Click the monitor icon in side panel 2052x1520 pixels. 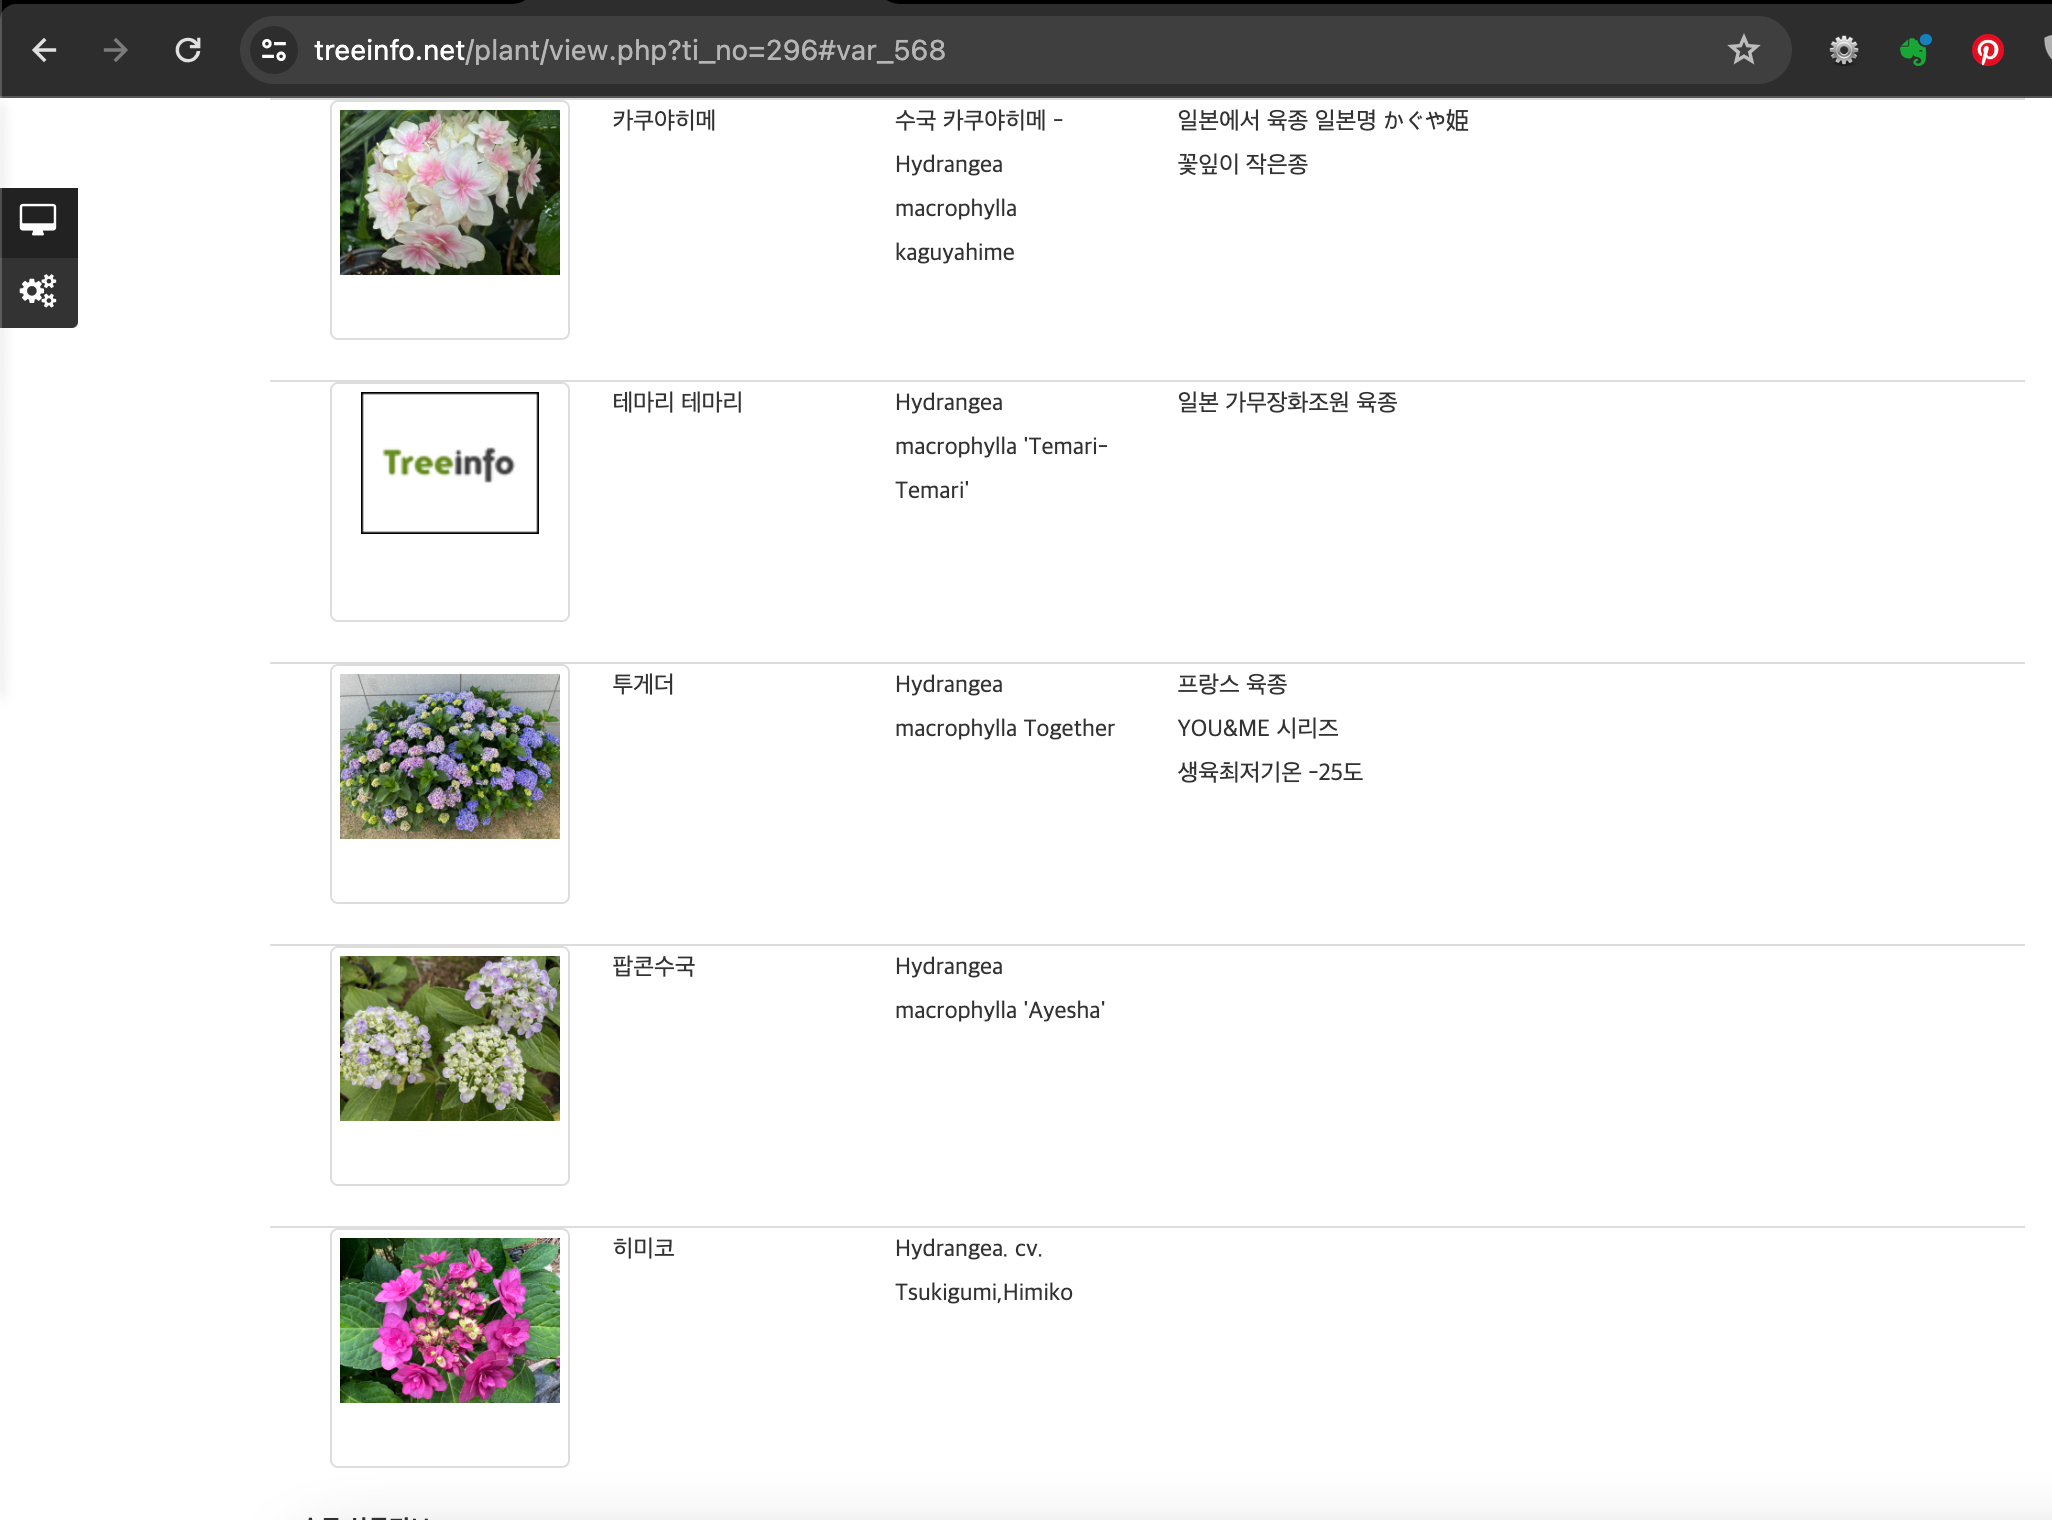pyautogui.click(x=38, y=220)
